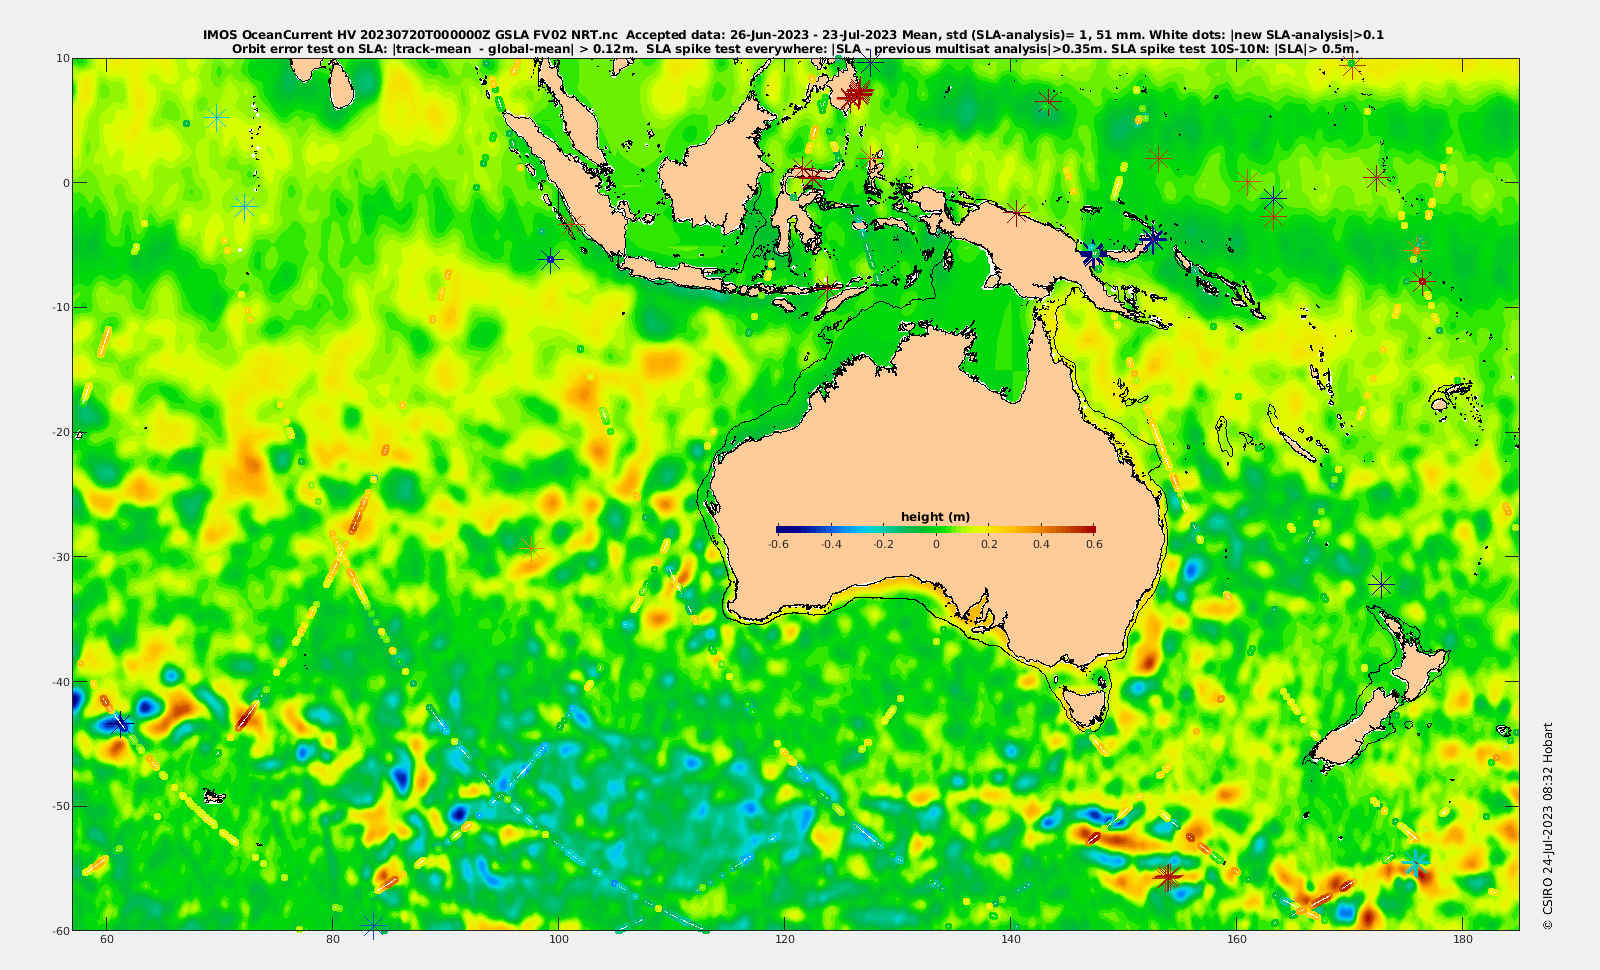Click the latitude axis label 10
Screen dimensions: 1600x970
point(63,58)
